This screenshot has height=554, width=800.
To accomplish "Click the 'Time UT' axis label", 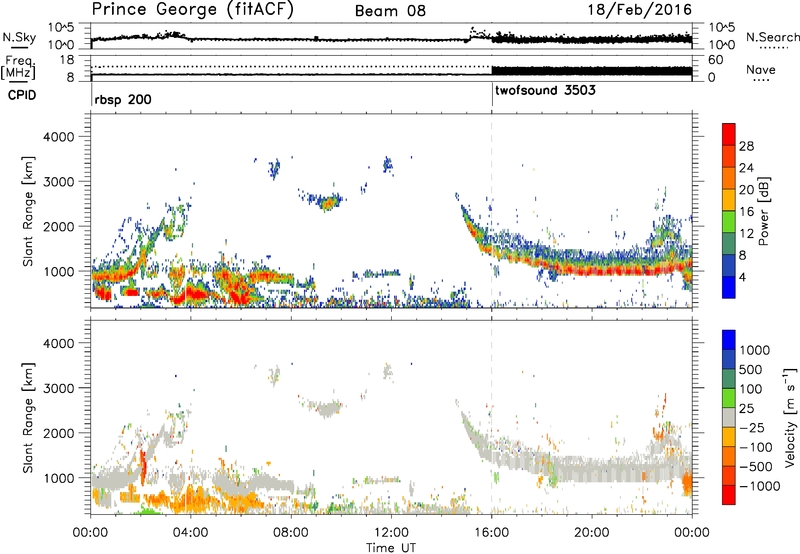I will [391, 548].
